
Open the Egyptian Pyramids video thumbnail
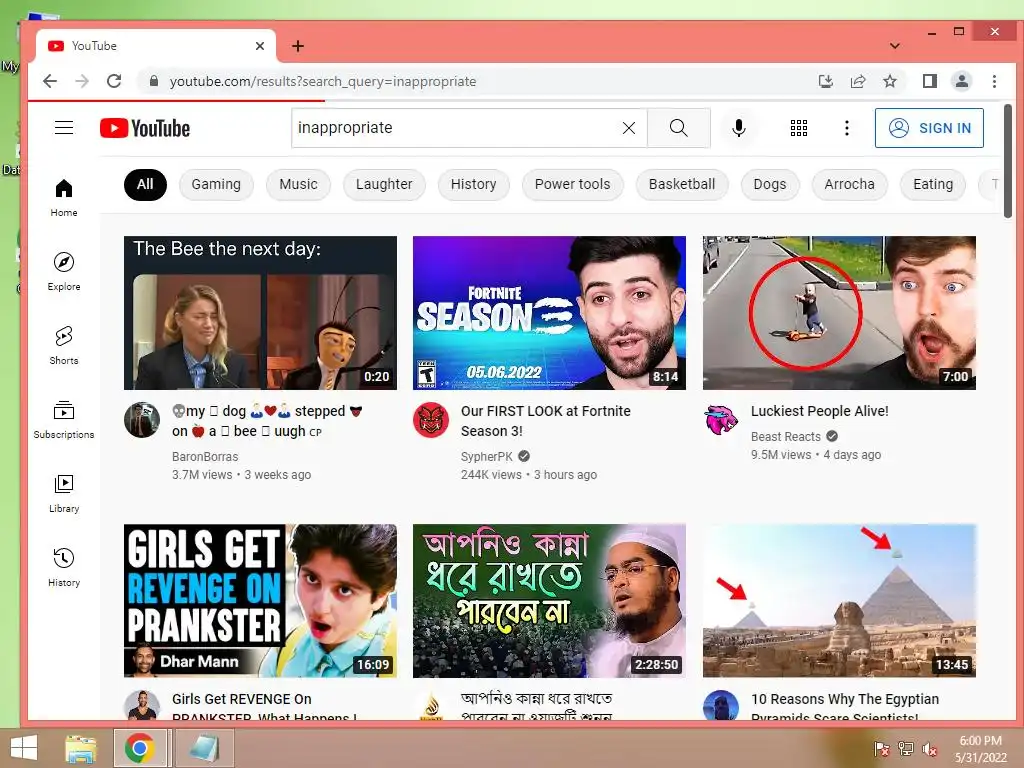(839, 601)
